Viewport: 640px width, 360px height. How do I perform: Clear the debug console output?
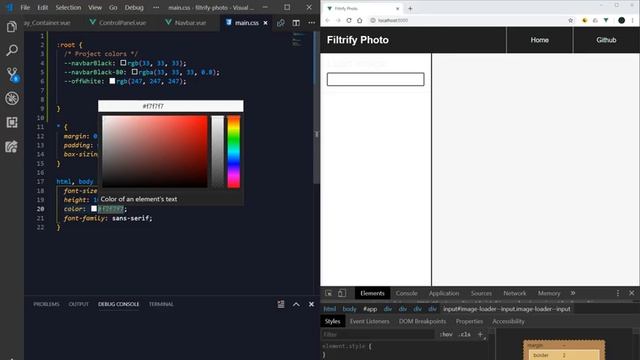281,304
